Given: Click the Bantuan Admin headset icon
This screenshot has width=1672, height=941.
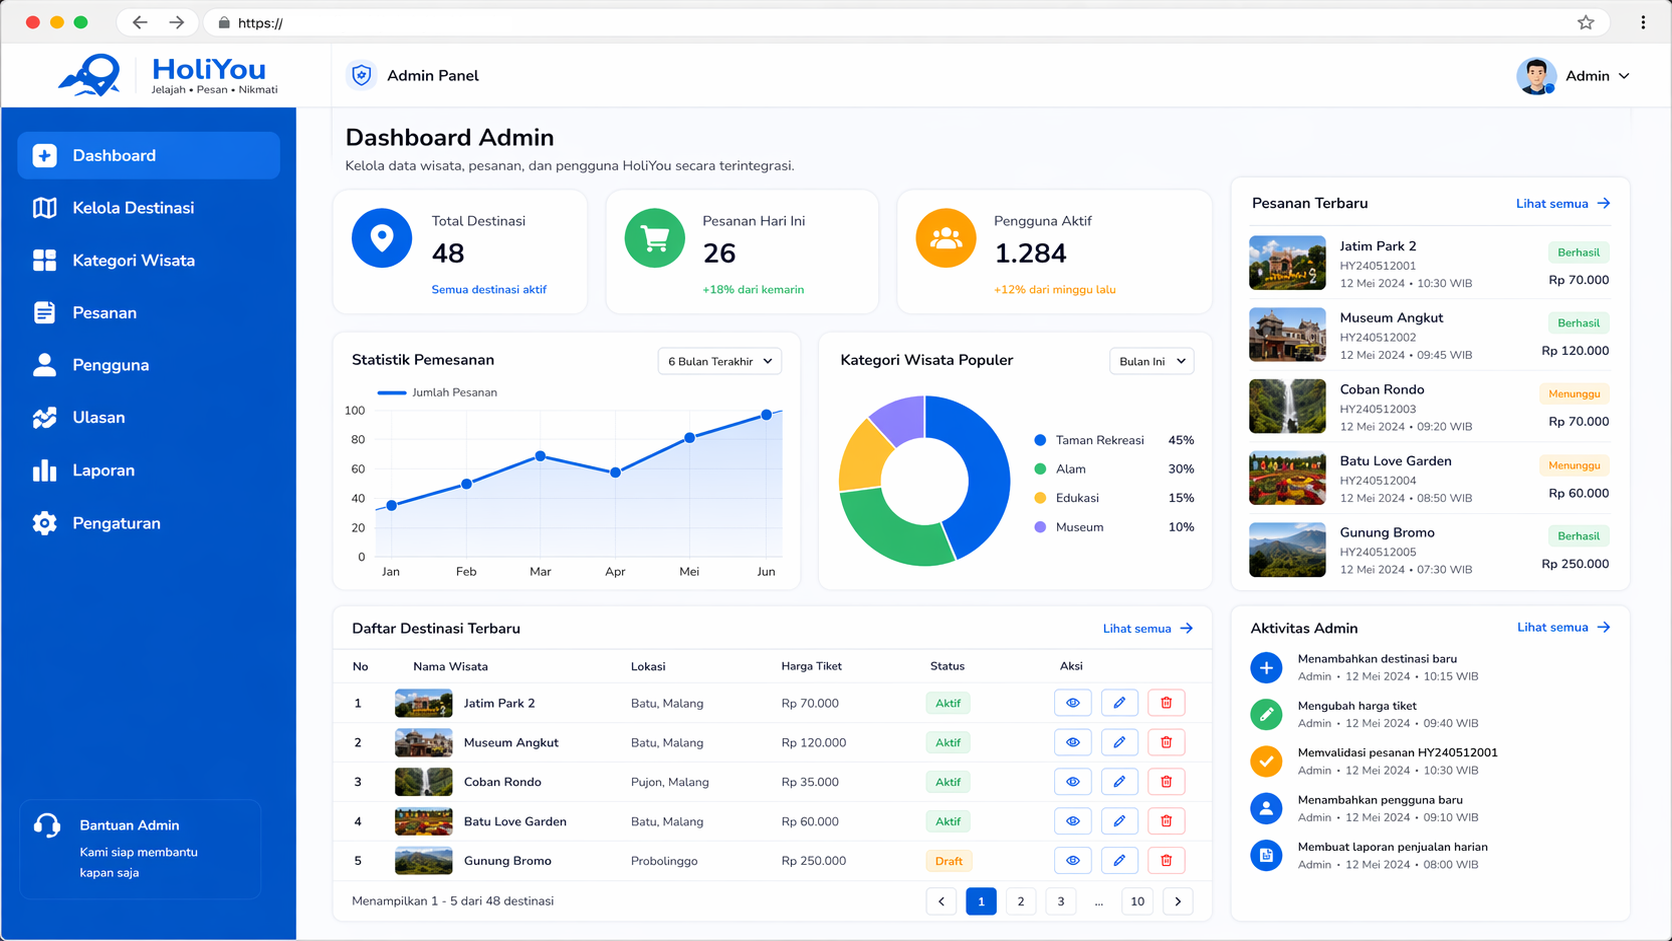Looking at the screenshot, I should (x=47, y=825).
